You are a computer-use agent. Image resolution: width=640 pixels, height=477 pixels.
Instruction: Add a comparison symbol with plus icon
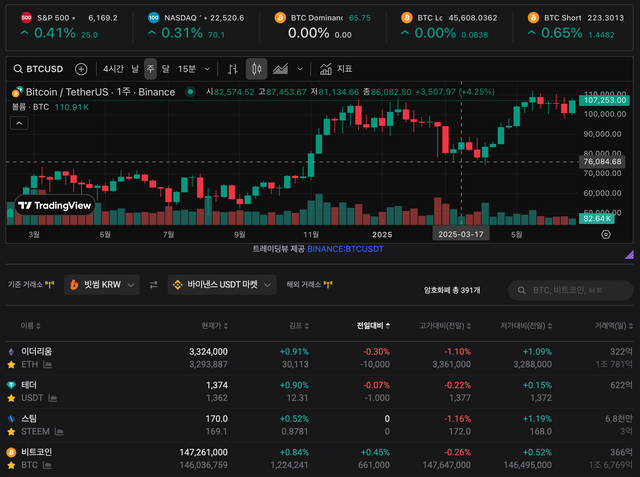[81, 69]
